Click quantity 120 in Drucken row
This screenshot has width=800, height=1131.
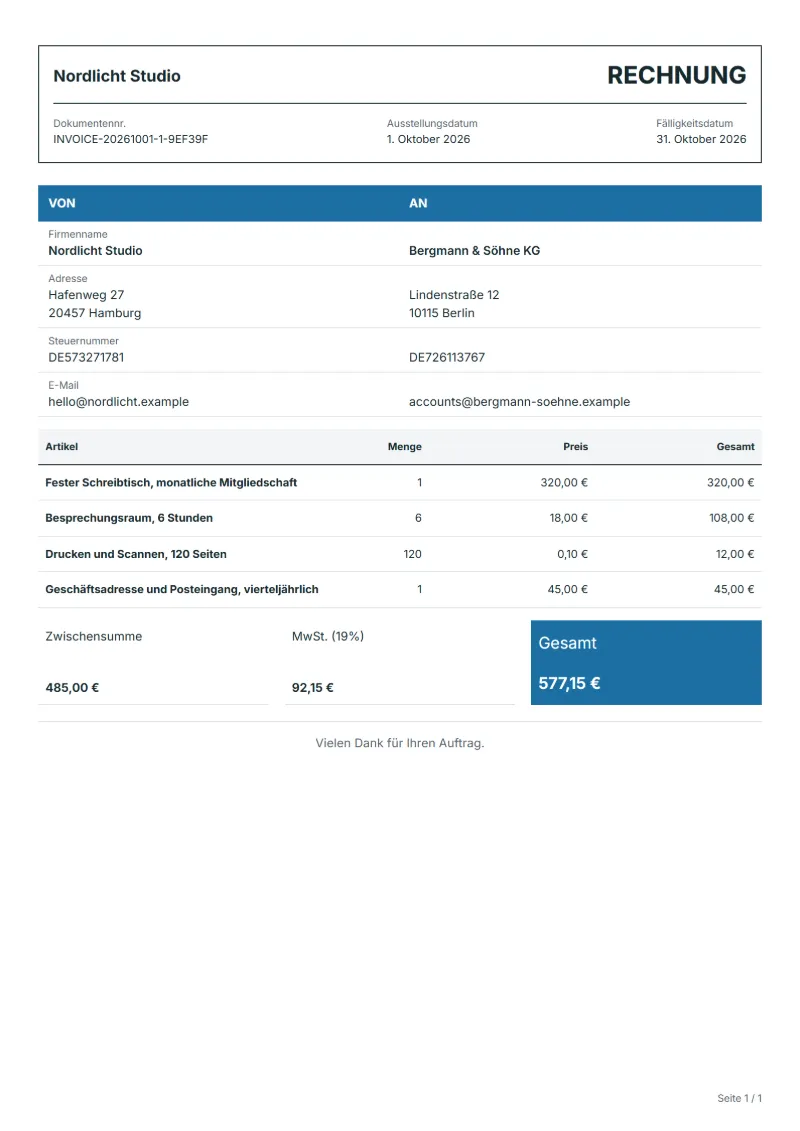413,554
